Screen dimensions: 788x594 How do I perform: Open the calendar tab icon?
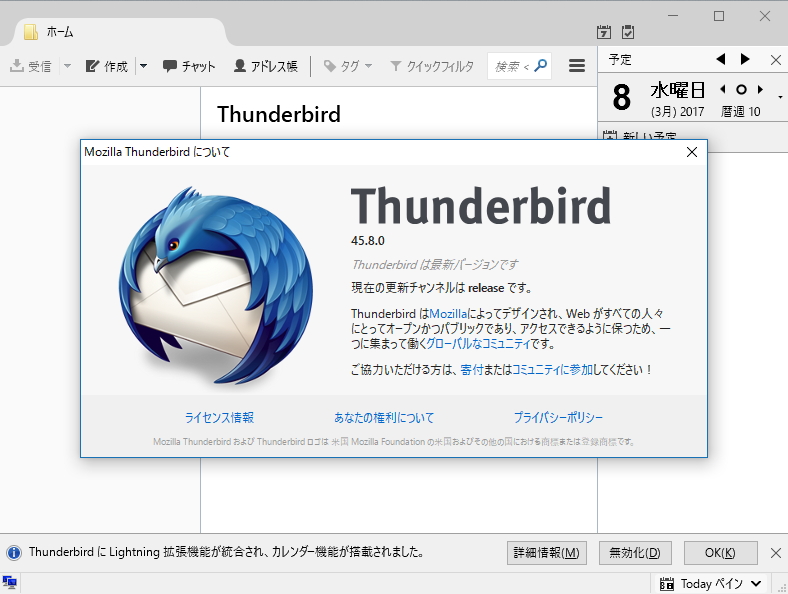coord(604,32)
